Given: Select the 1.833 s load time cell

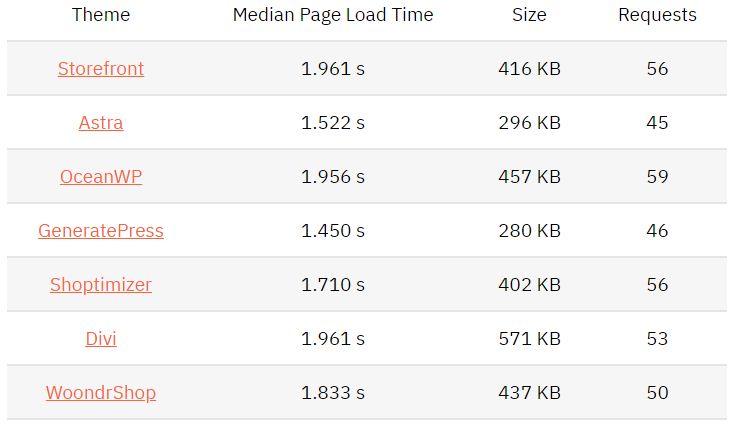Looking at the screenshot, I should point(333,393).
